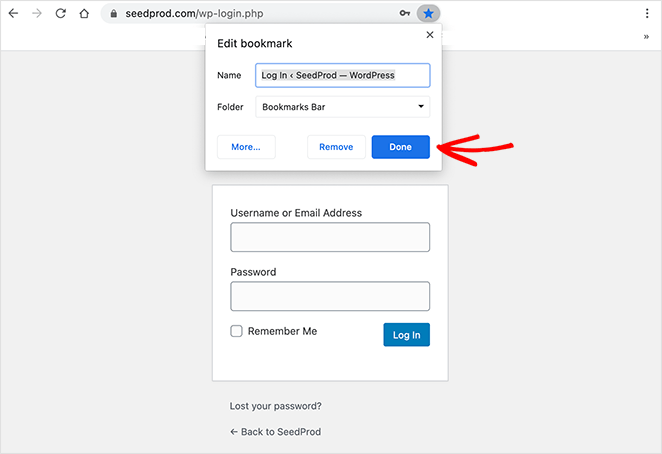Click the Username or Email Address field

(330, 237)
